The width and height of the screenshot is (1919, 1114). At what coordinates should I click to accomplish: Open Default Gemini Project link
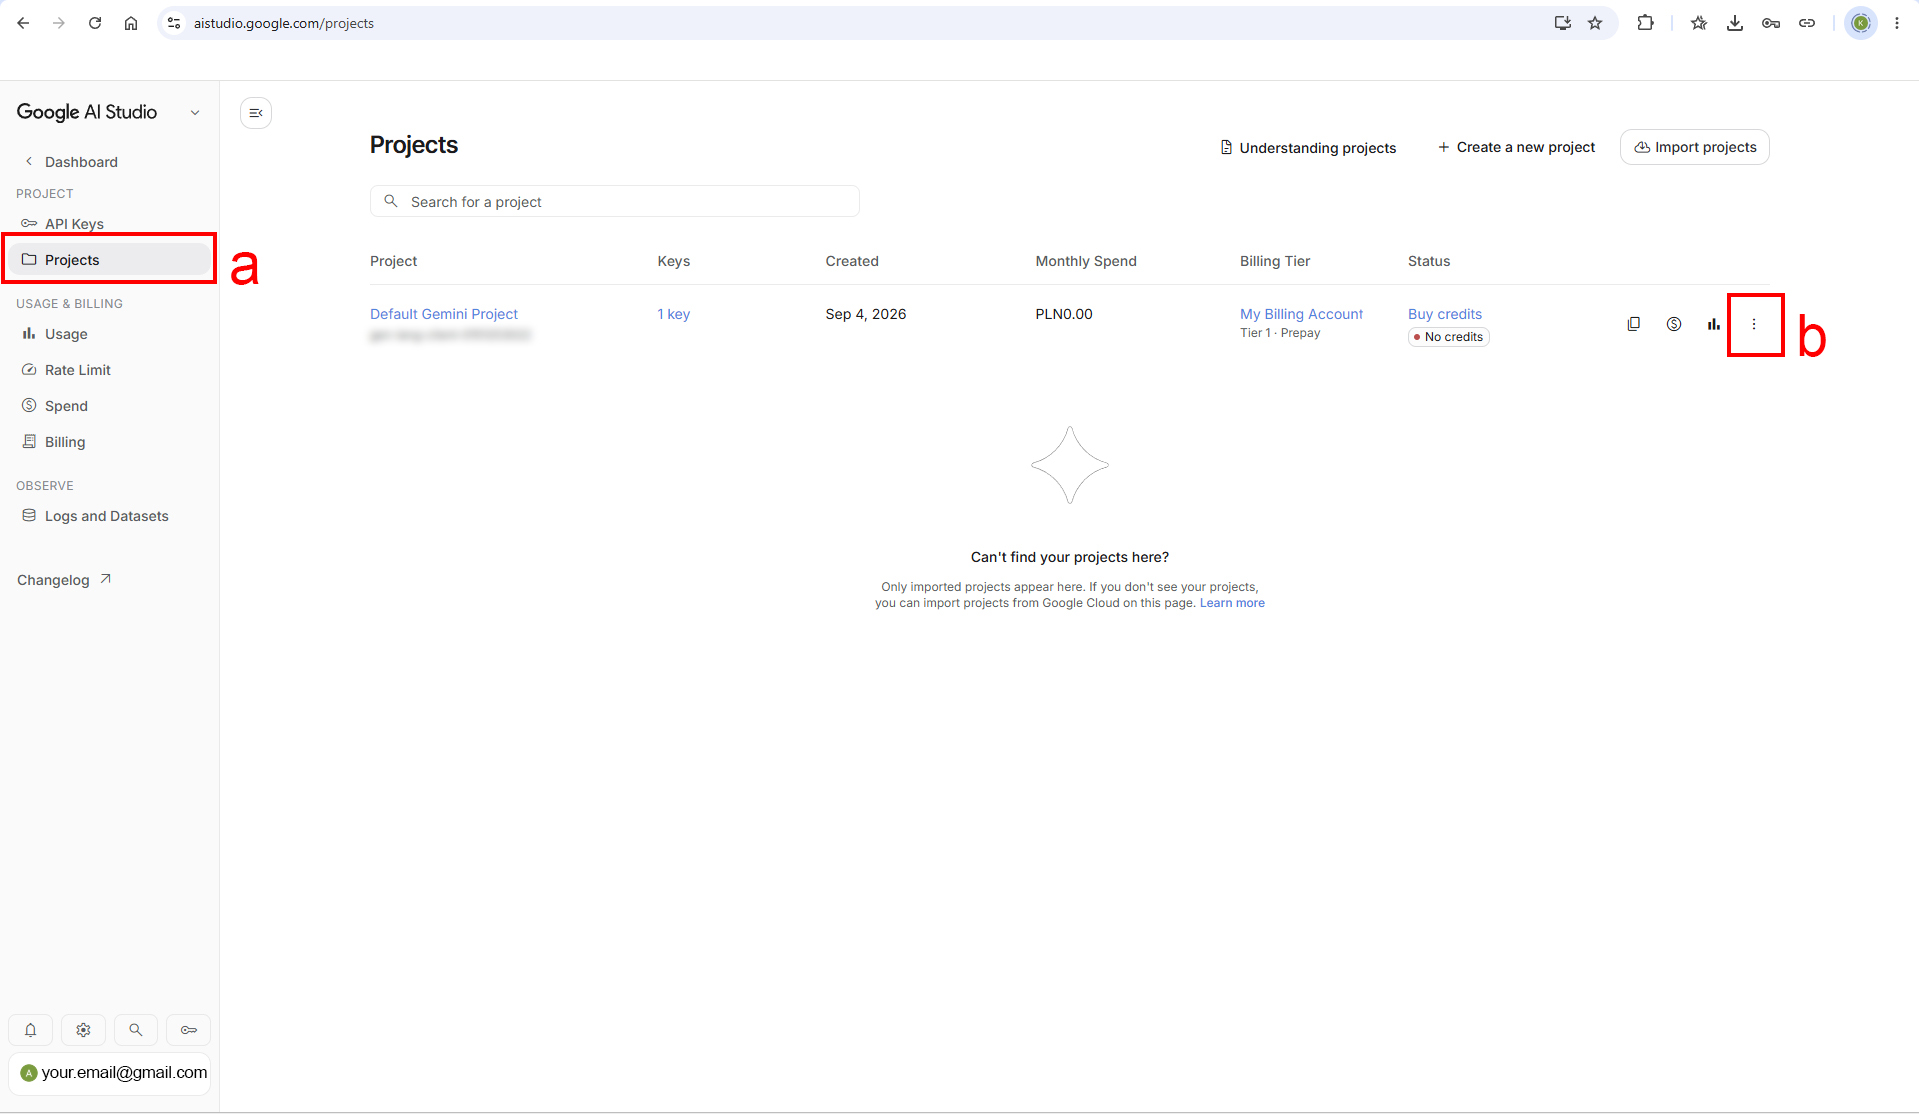(444, 314)
